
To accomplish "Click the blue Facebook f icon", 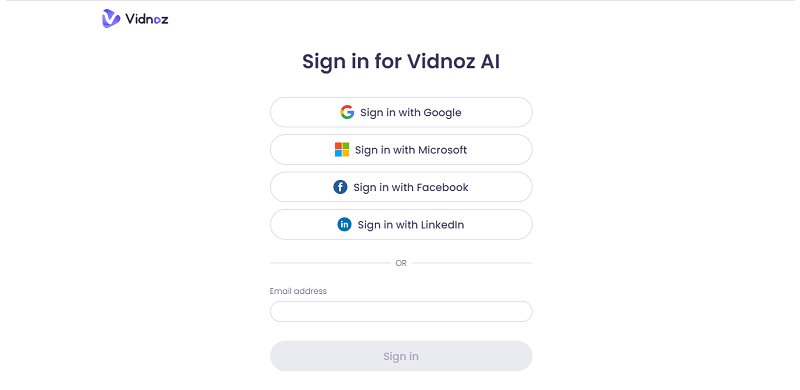I will click(x=340, y=187).
